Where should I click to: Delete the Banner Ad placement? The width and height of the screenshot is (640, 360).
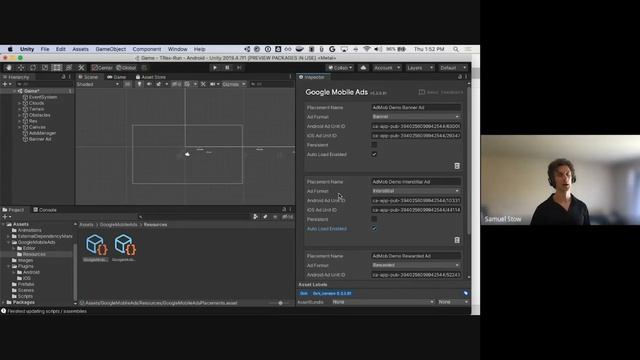tap(457, 166)
